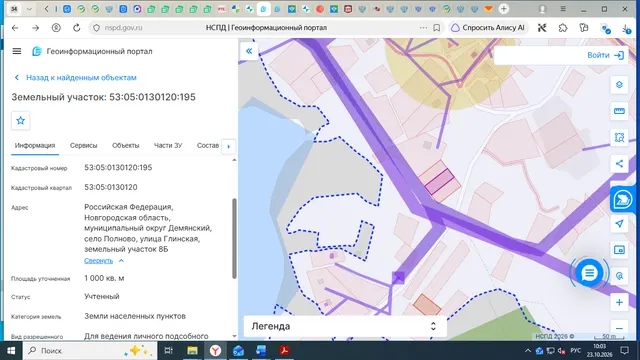Click the scrollbar down arrow in info panel
This screenshot has width=640, height=360.
pyautogui.click(x=234, y=336)
